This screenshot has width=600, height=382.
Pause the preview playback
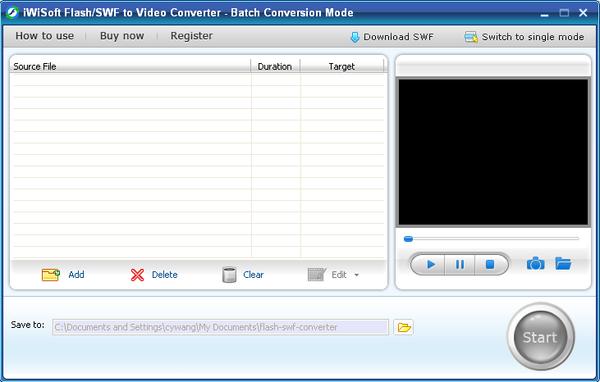coord(460,264)
